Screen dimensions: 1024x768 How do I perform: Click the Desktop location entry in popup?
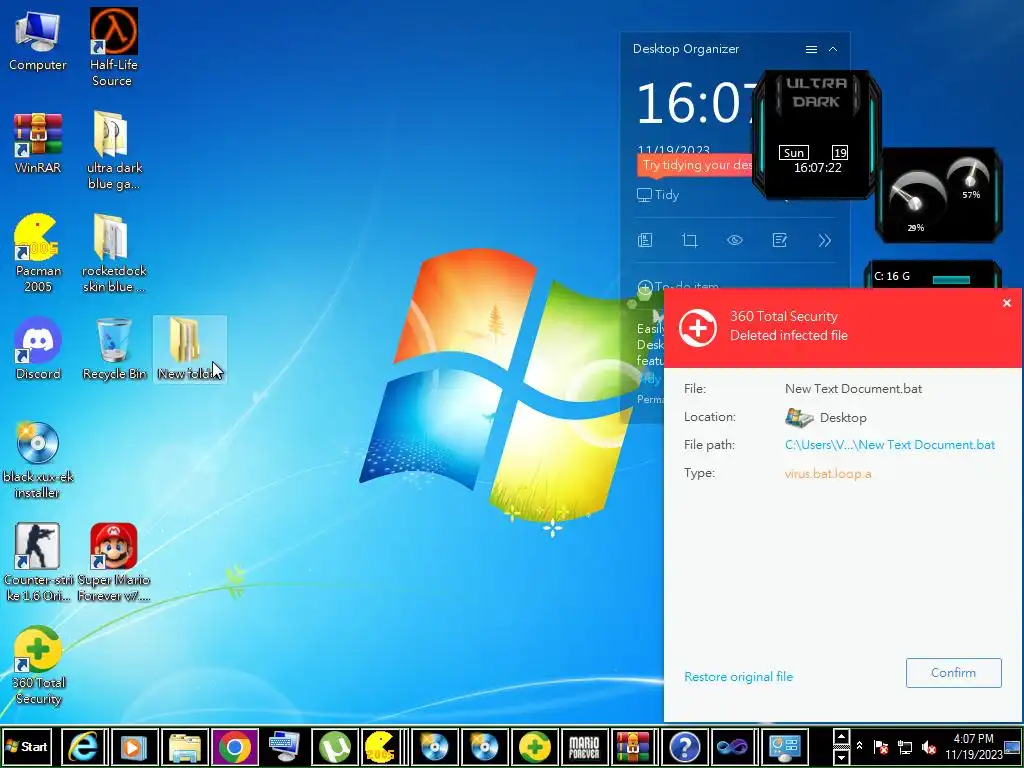coord(825,417)
